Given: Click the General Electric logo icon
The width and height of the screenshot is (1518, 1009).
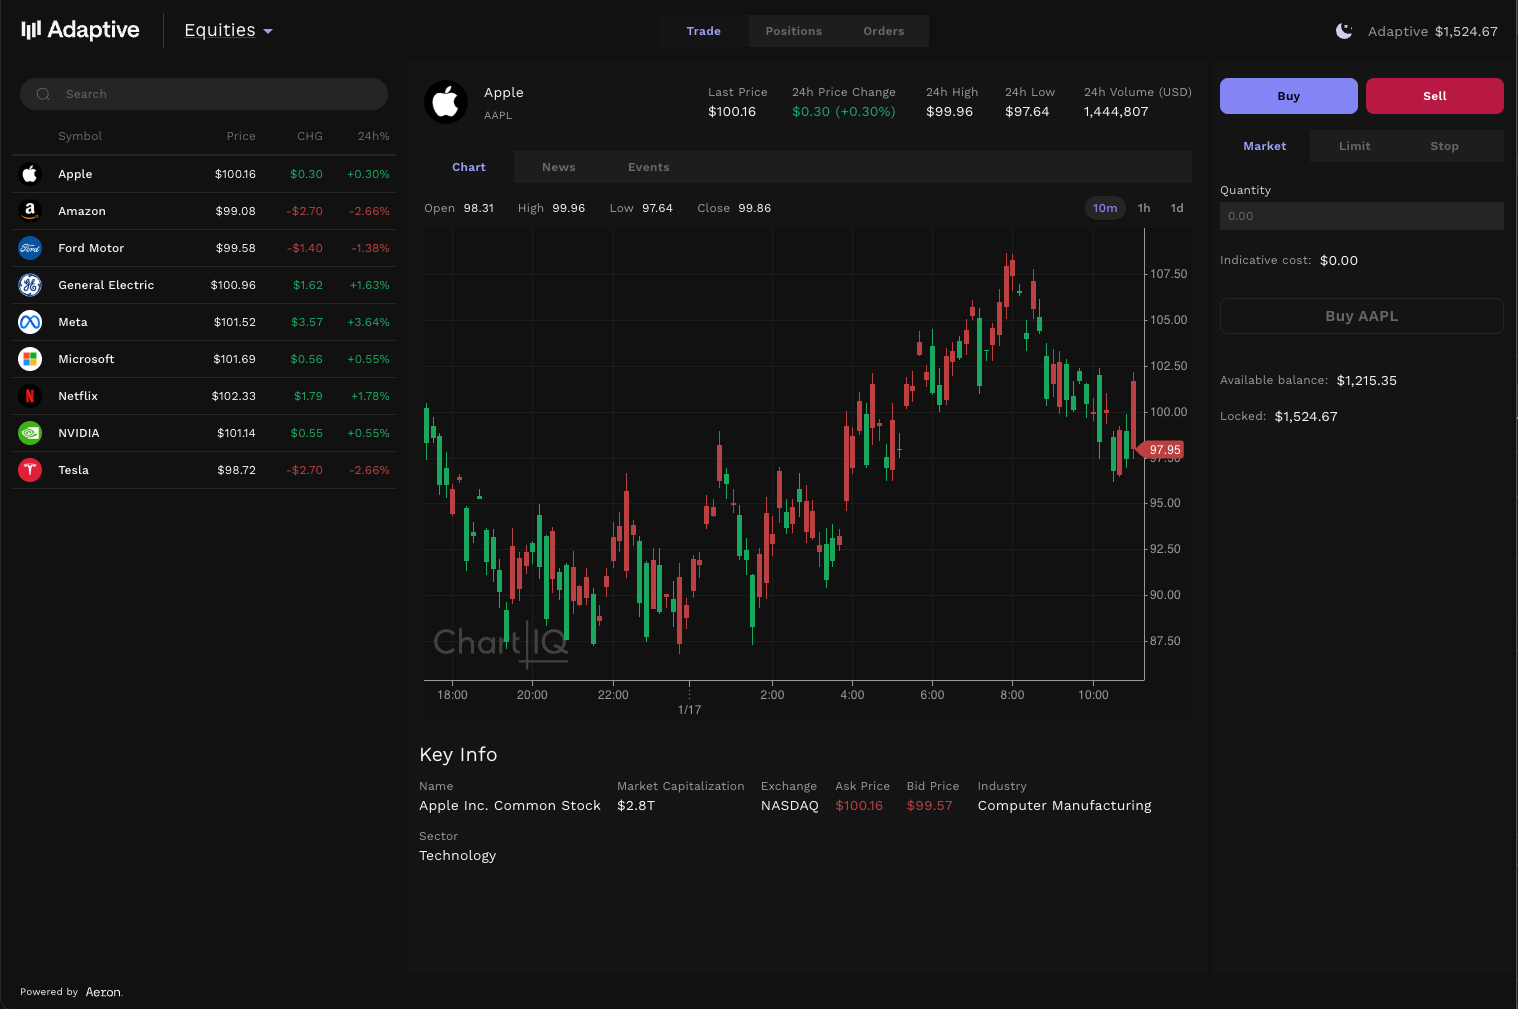Looking at the screenshot, I should click(x=30, y=285).
